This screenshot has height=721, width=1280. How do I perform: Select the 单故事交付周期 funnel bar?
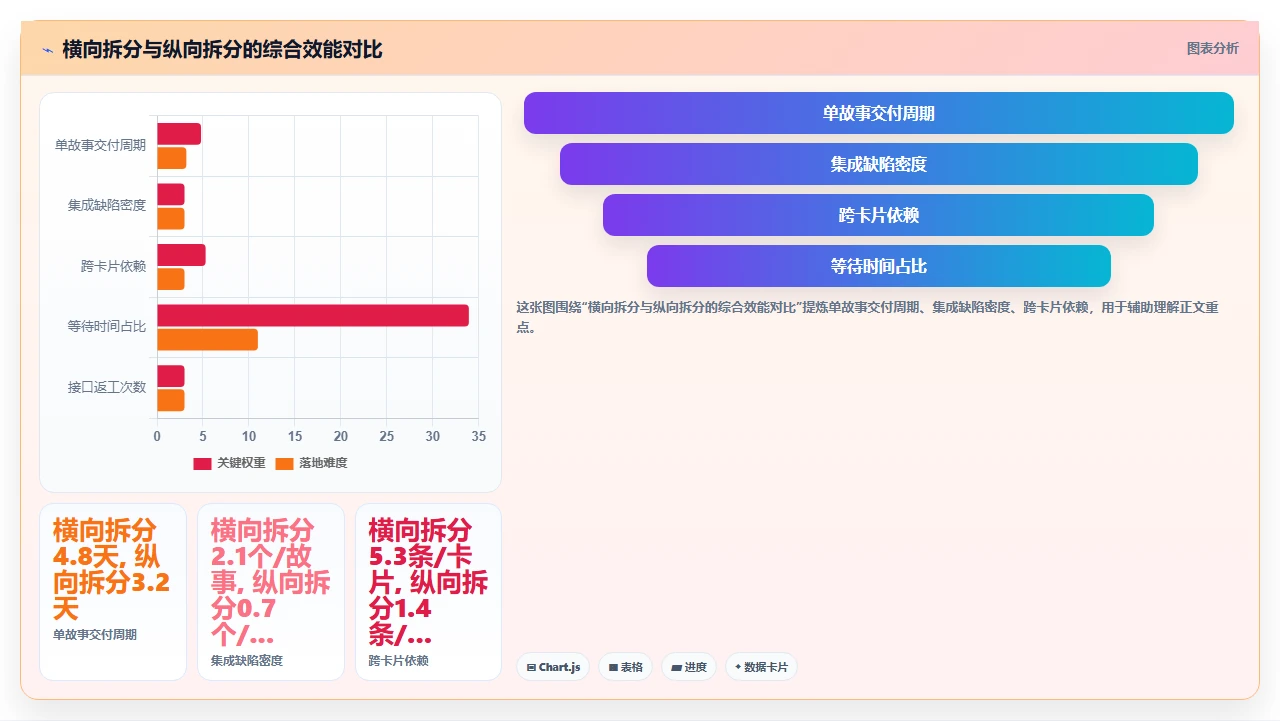coord(878,113)
